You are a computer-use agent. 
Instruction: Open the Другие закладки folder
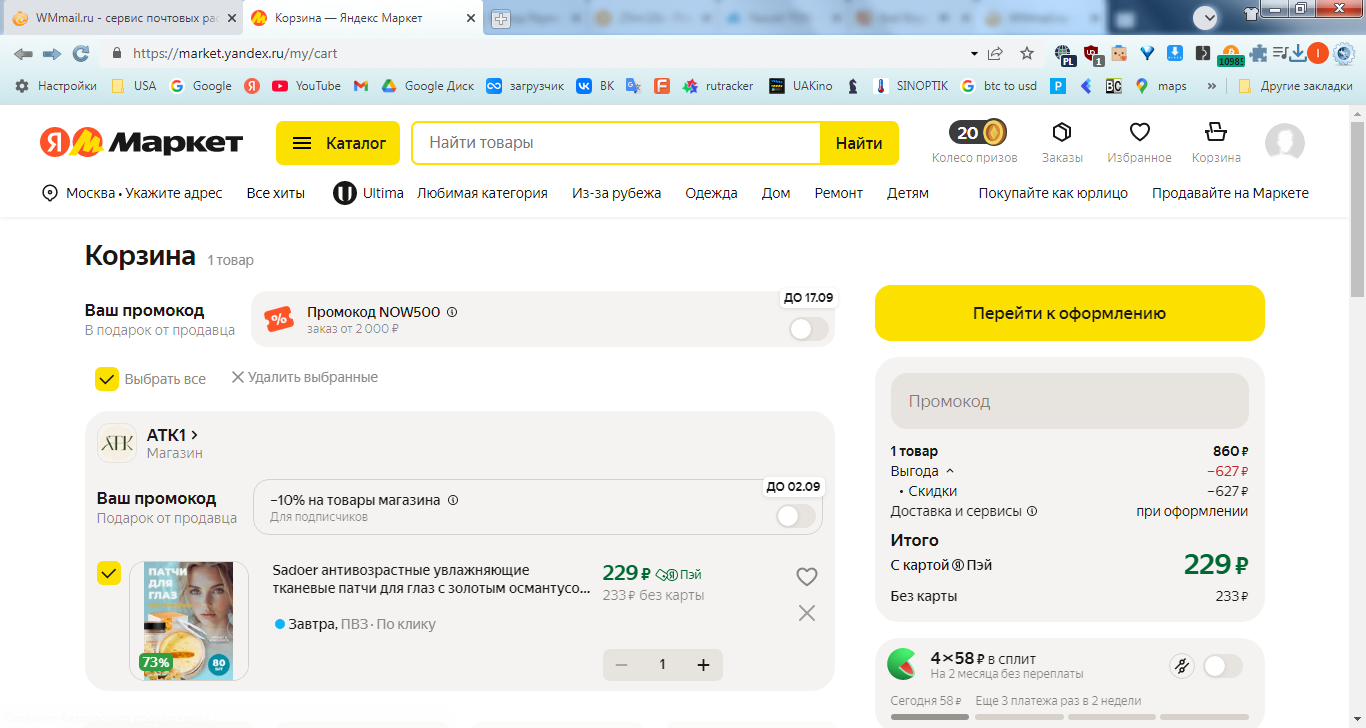(x=1295, y=86)
